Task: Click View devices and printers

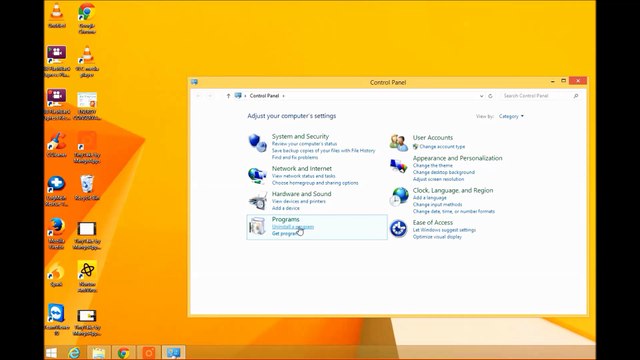Action: tap(299, 201)
